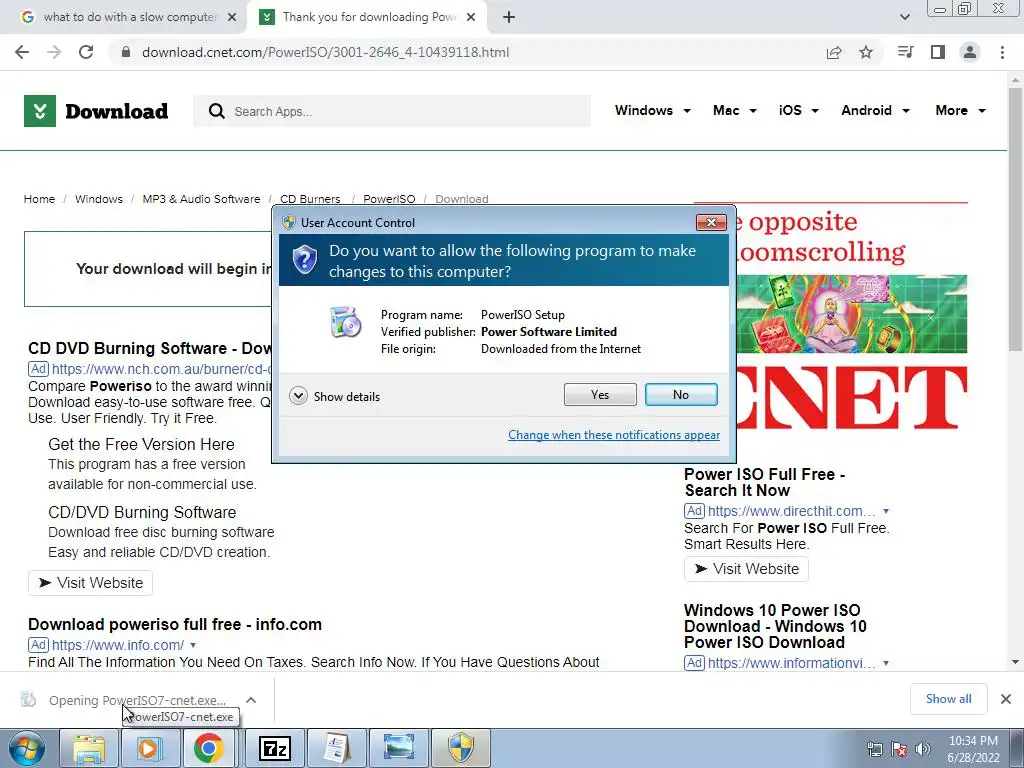This screenshot has height=768, width=1024.
Task: Click the PowerISO breadcrumb link
Action: [389, 199]
